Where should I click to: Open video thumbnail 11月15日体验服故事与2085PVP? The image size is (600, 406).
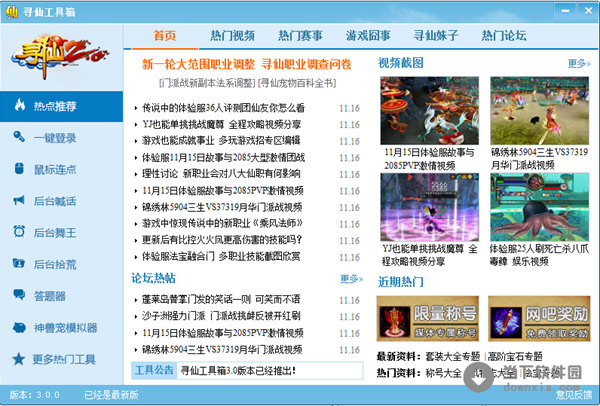coord(429,111)
